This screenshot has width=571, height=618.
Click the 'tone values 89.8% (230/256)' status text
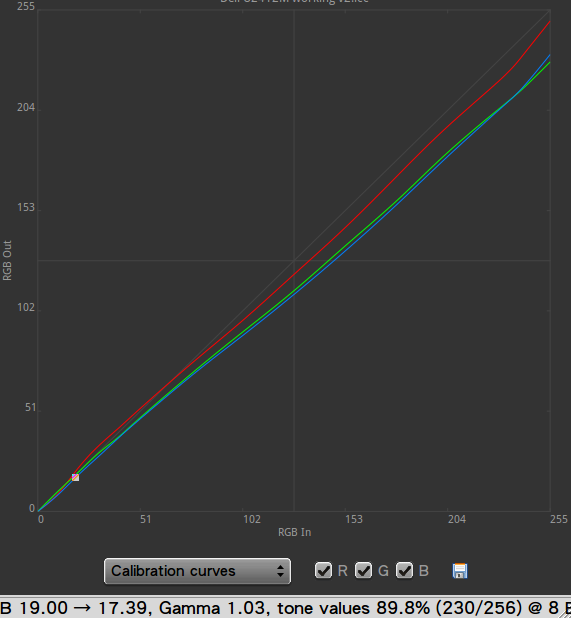click(x=399, y=608)
